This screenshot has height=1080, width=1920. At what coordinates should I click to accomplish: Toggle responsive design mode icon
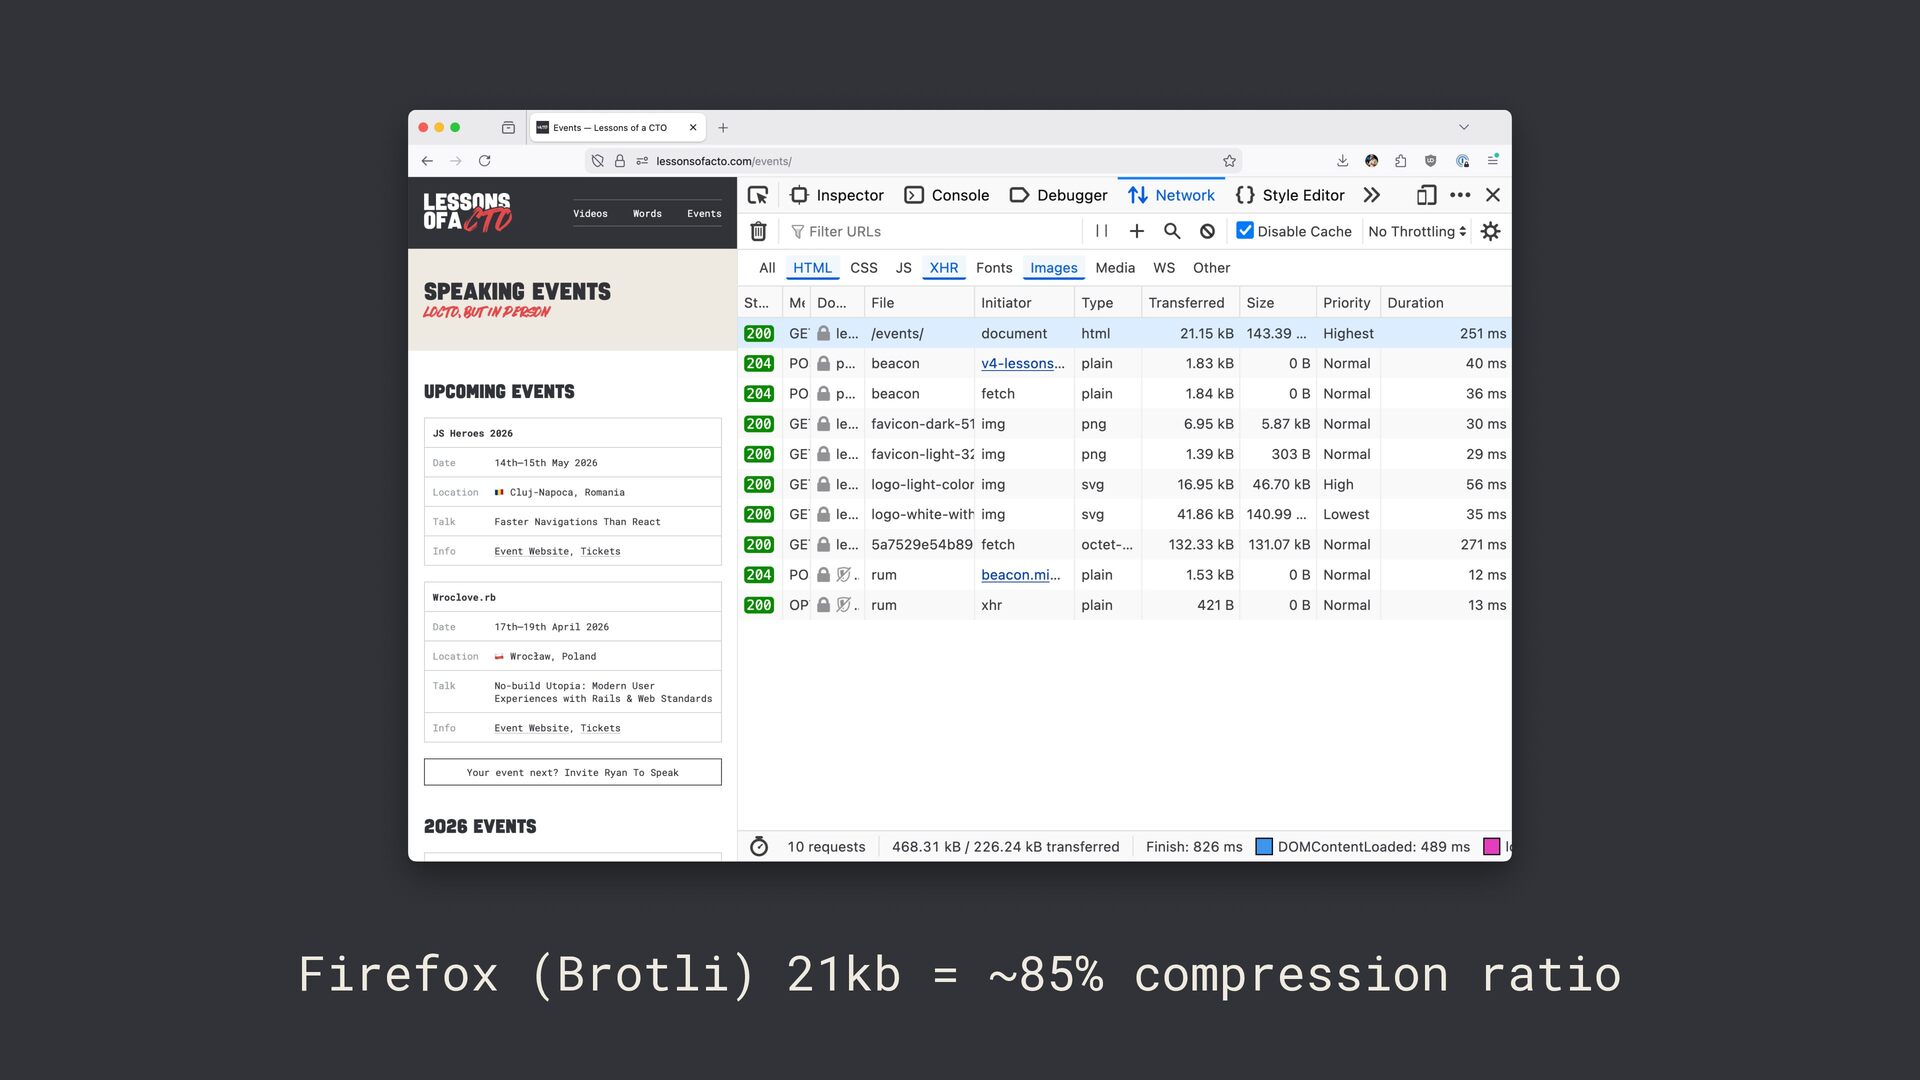click(1426, 195)
